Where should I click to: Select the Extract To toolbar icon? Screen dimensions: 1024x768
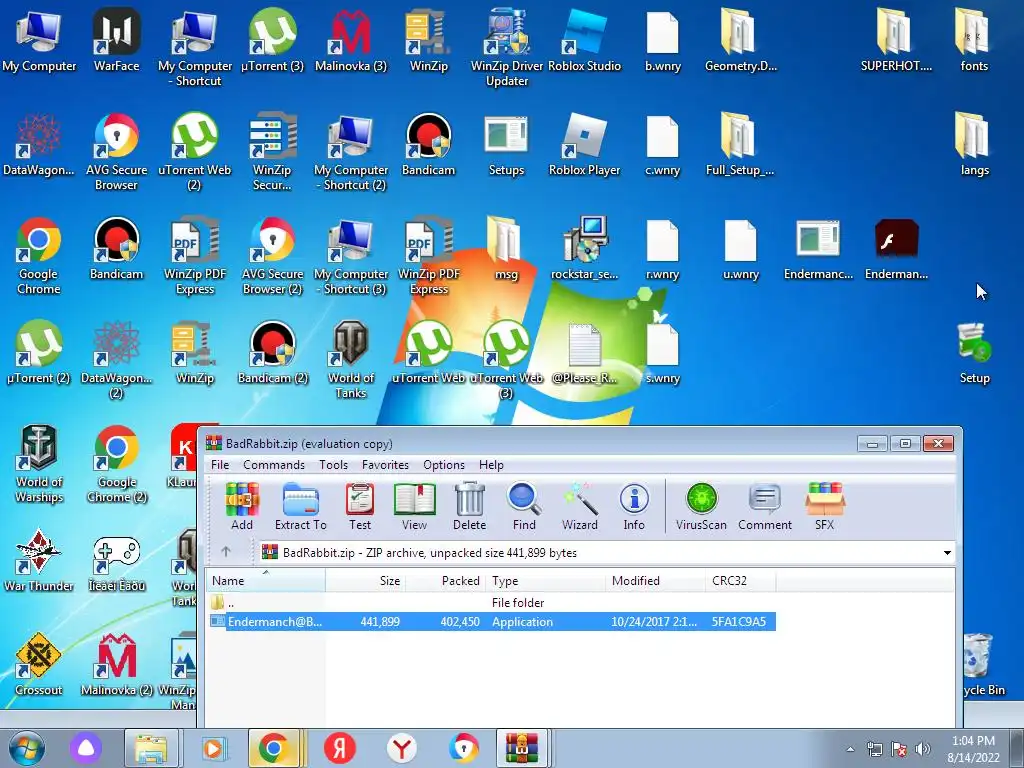[x=300, y=507]
